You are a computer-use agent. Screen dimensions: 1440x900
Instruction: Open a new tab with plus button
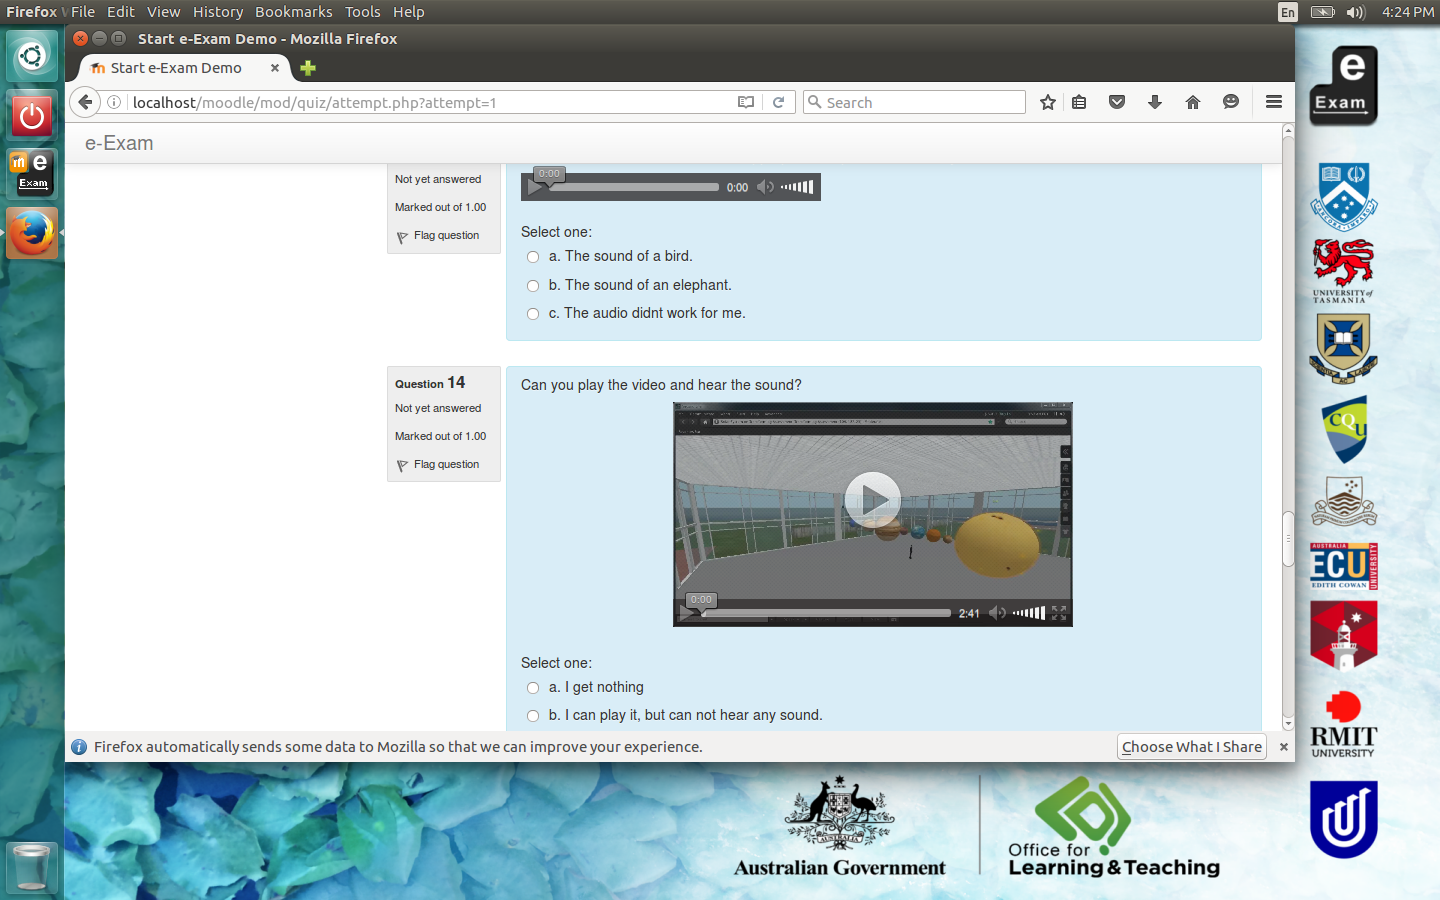click(308, 68)
